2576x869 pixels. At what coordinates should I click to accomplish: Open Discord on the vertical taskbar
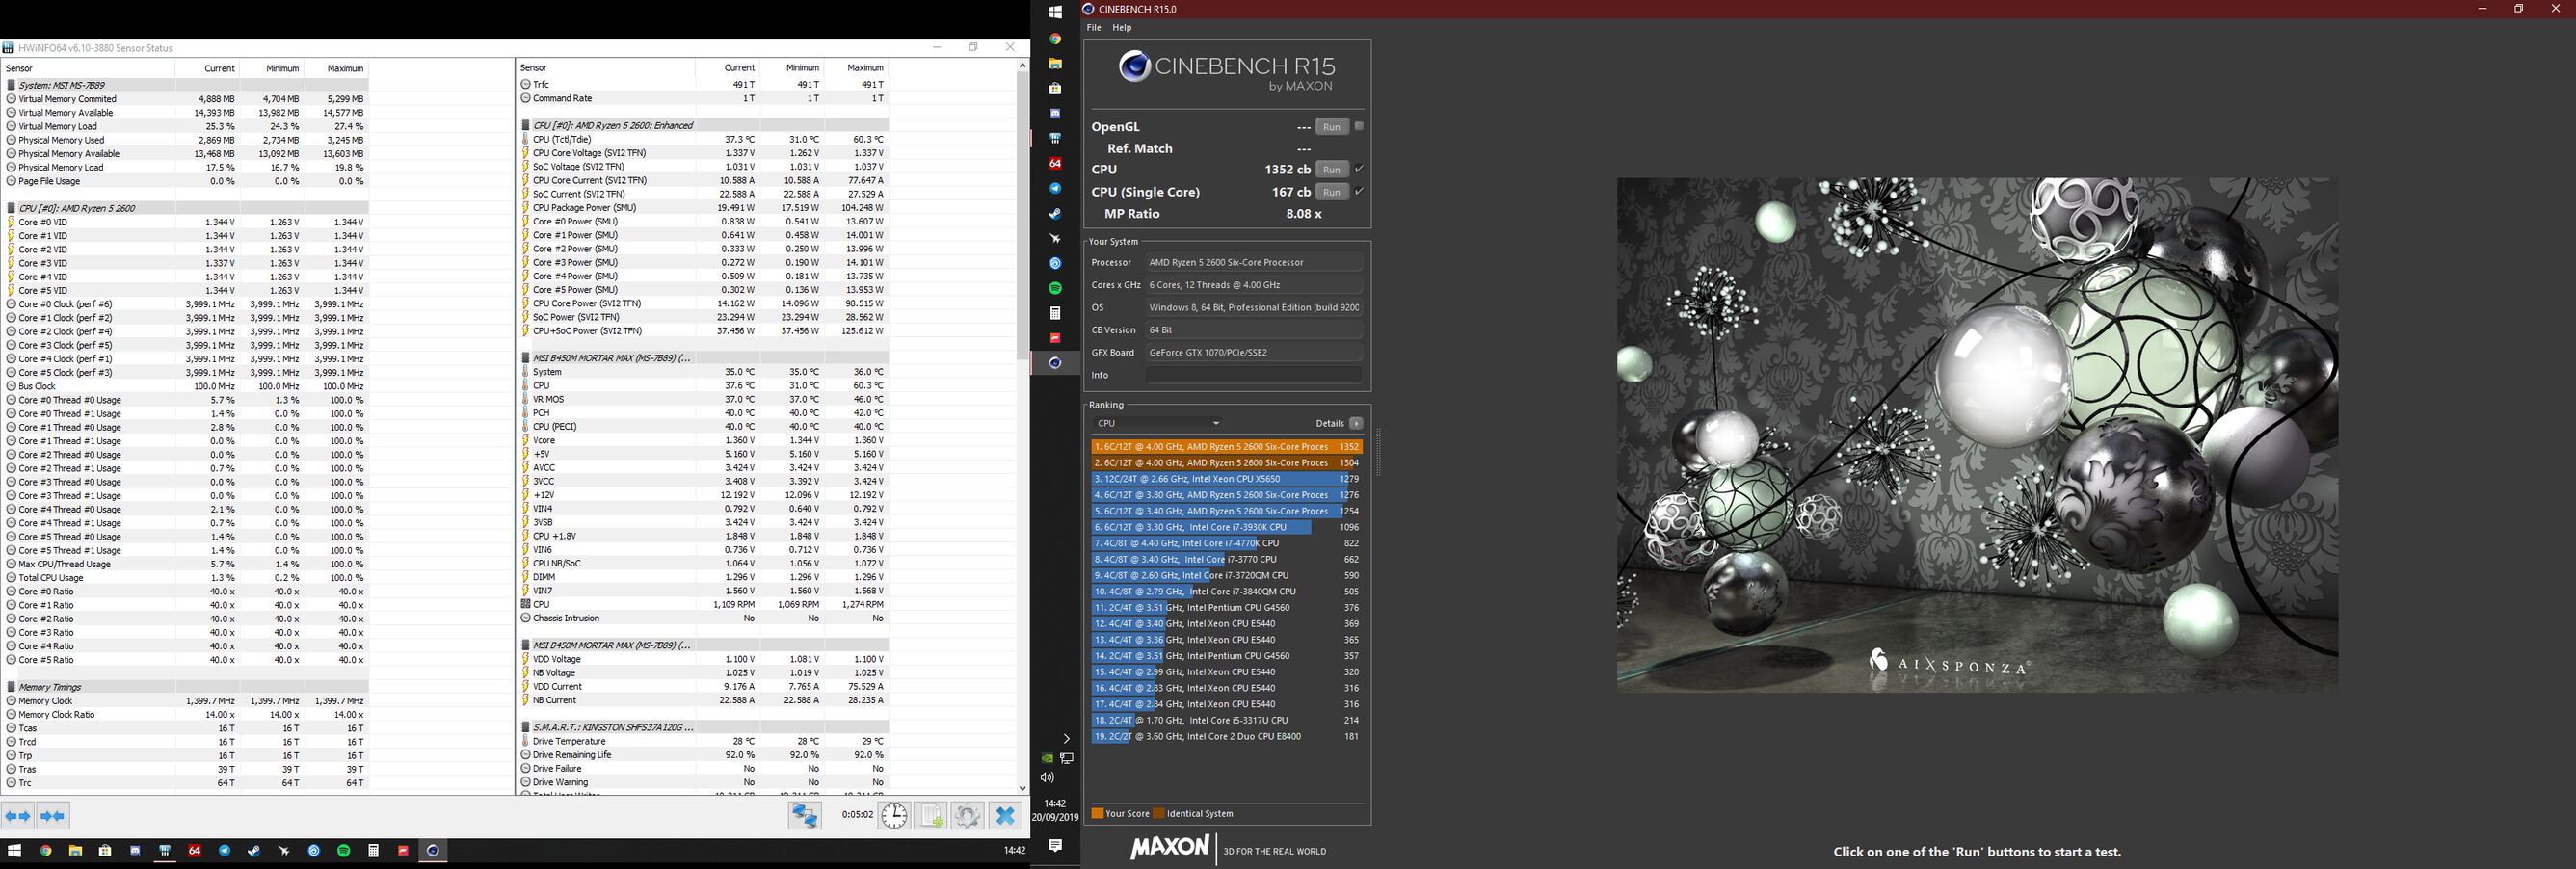(1055, 114)
